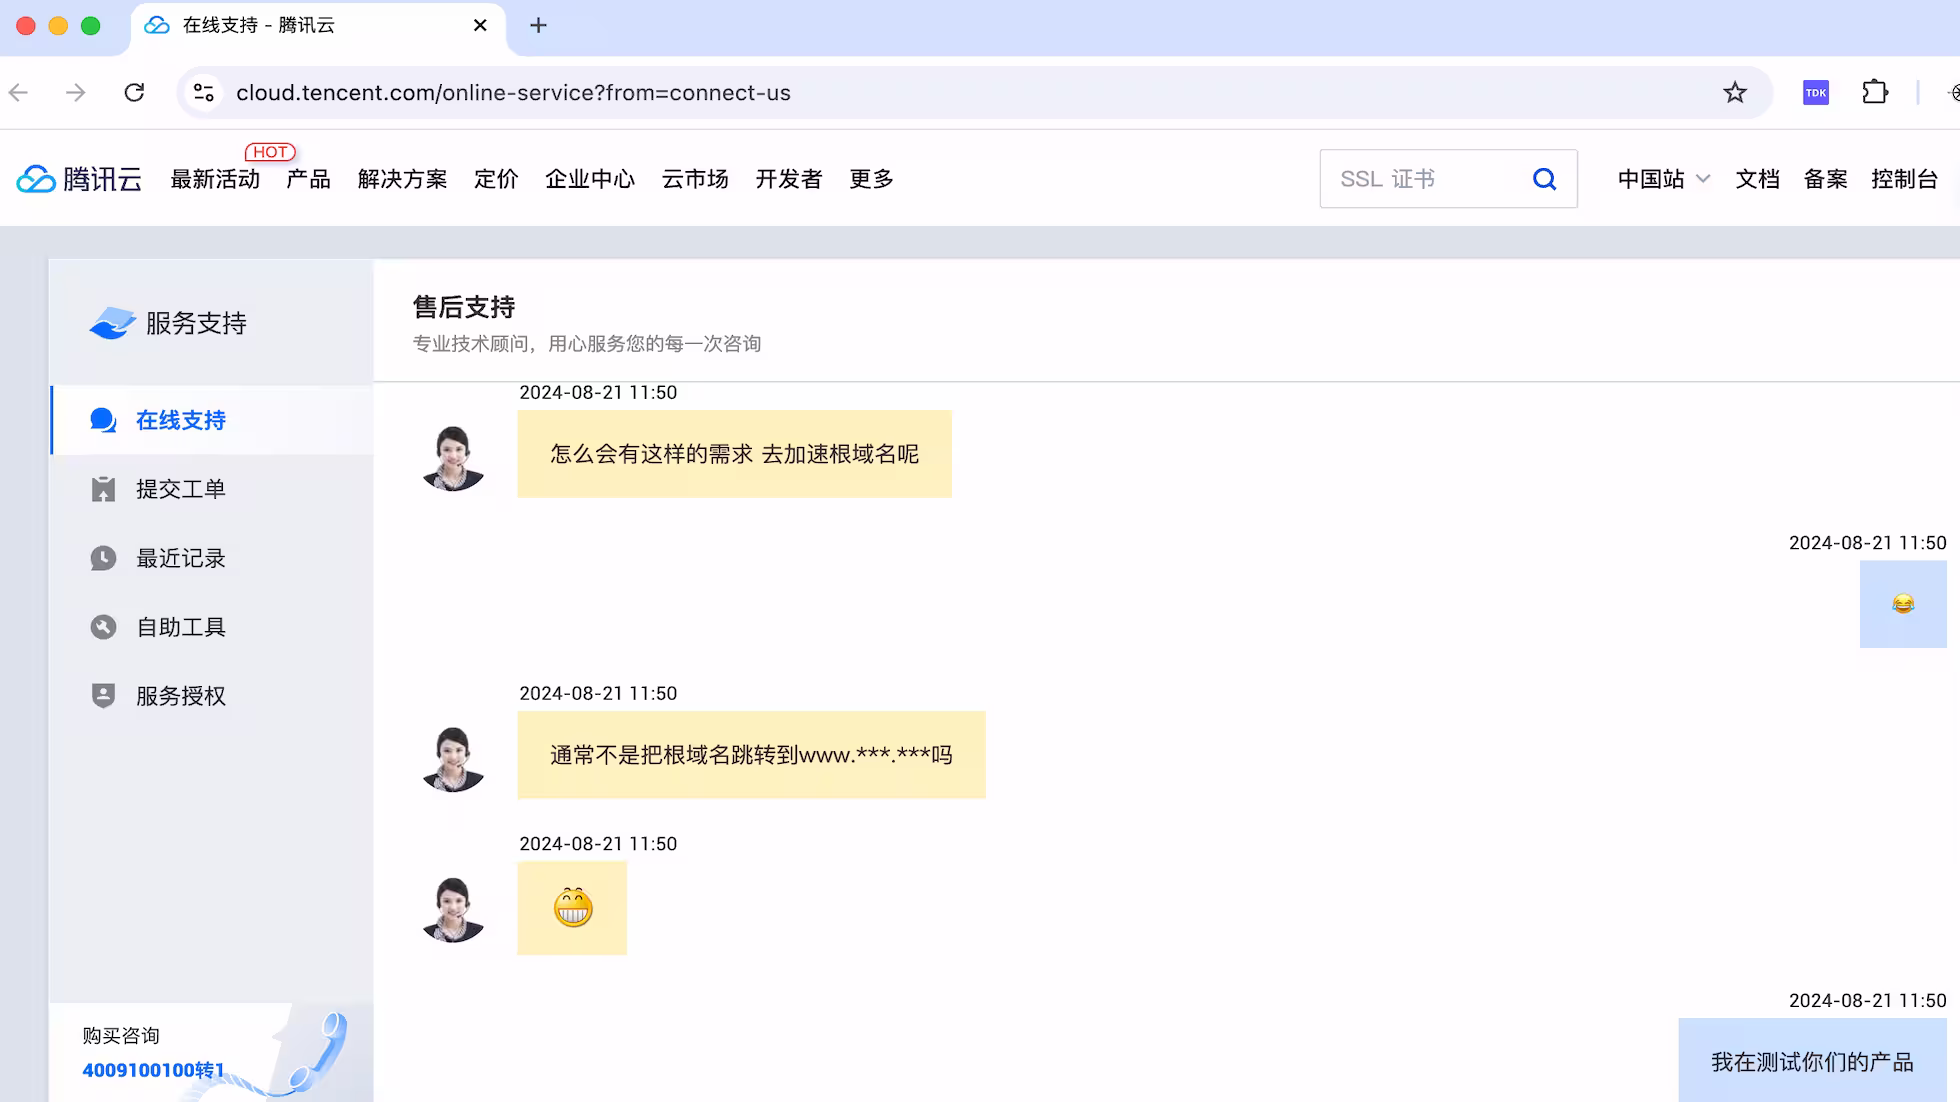
Task: Click the Tencent Cloud logo
Action: click(x=79, y=179)
